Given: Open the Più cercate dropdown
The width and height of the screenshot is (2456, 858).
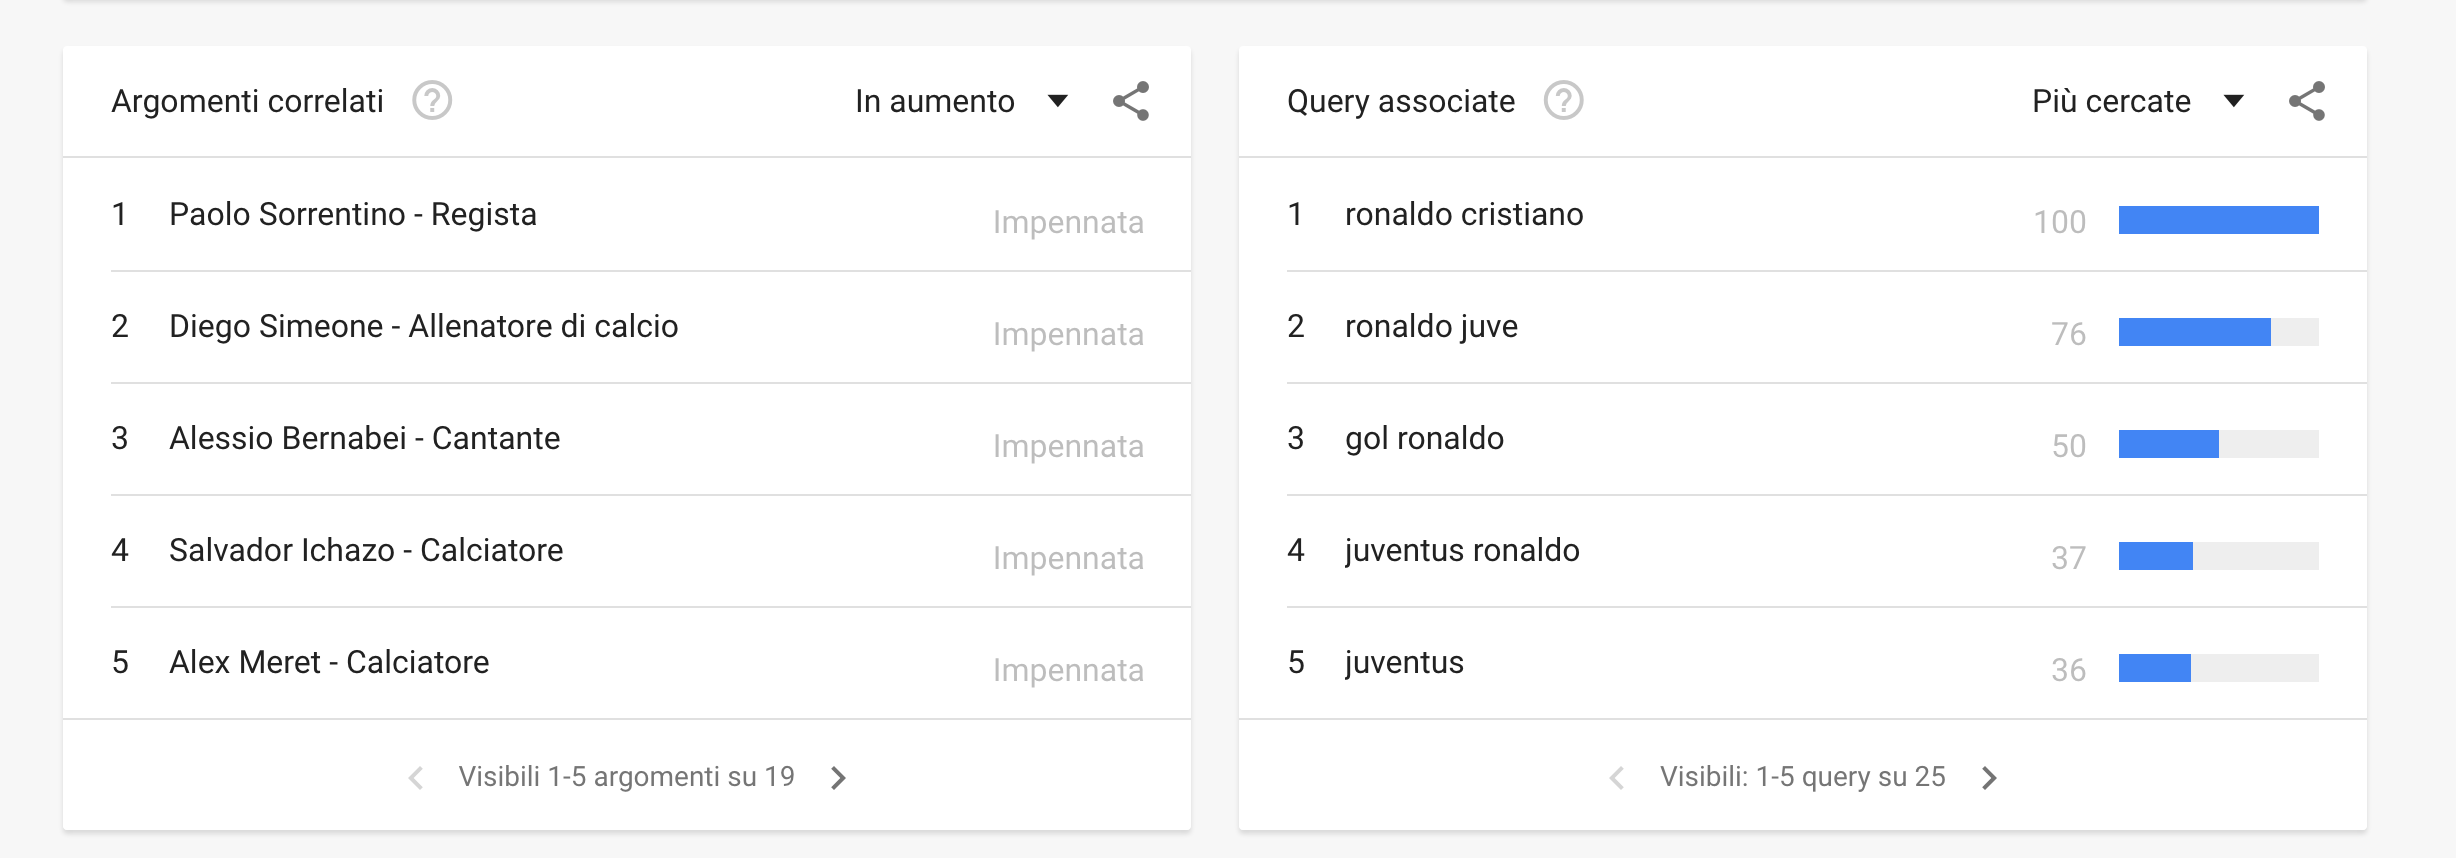Looking at the screenshot, I should [2137, 101].
